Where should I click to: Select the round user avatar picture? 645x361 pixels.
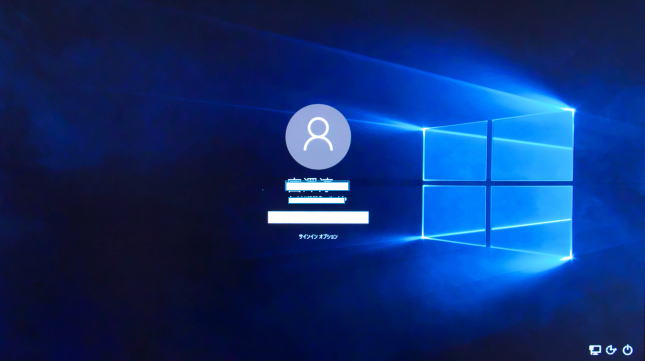point(318,137)
